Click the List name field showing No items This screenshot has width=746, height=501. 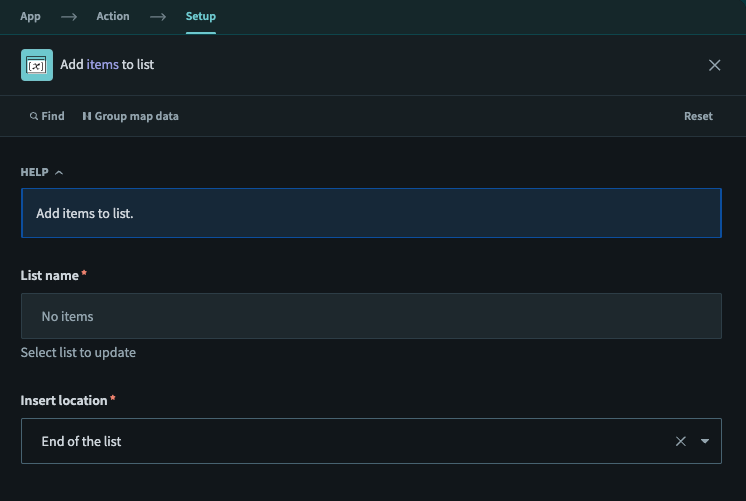370,316
